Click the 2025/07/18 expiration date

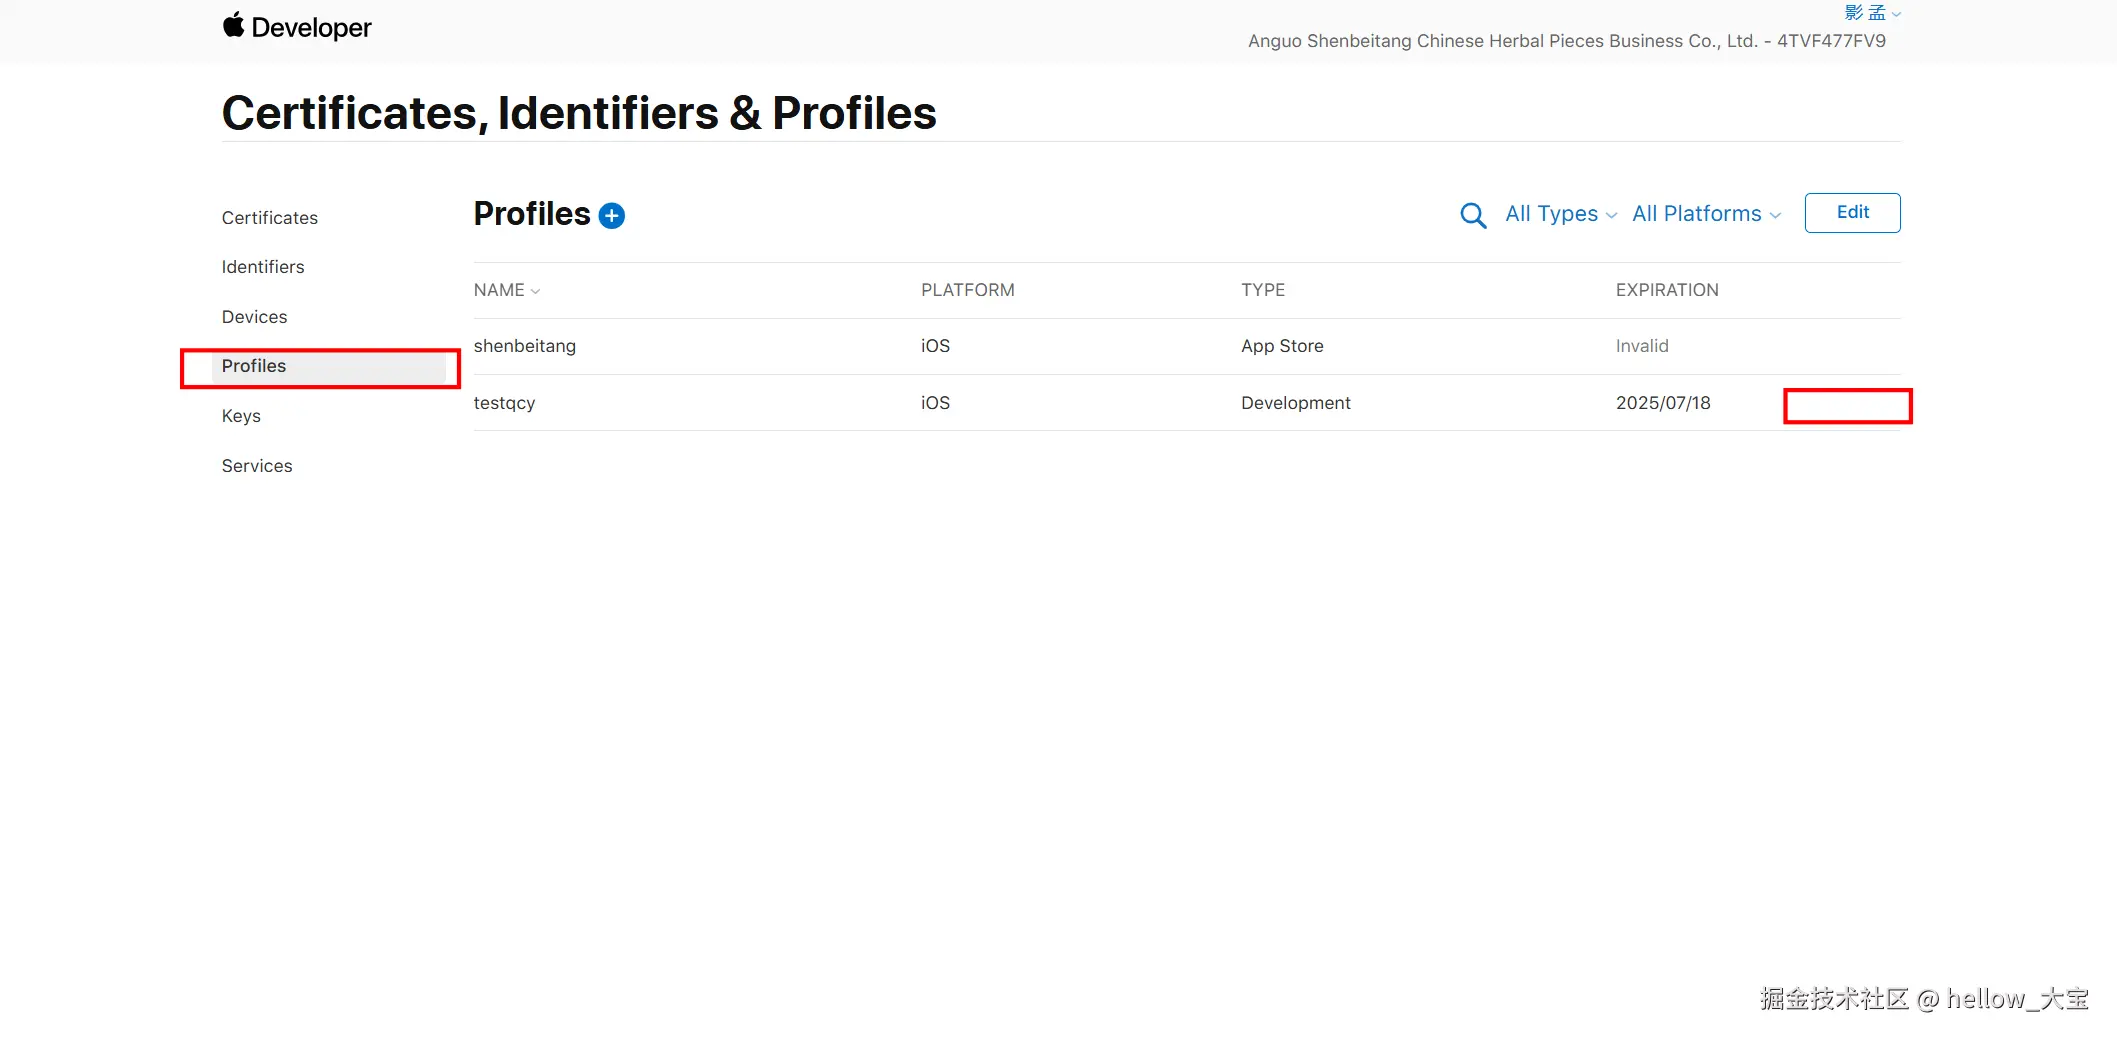pyautogui.click(x=1663, y=403)
